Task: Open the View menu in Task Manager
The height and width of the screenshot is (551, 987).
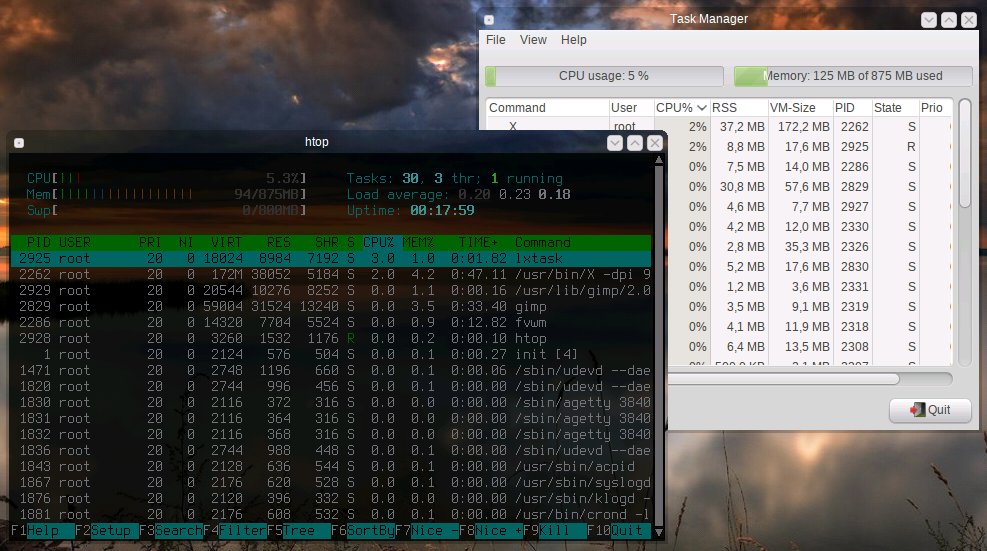Action: 533,40
